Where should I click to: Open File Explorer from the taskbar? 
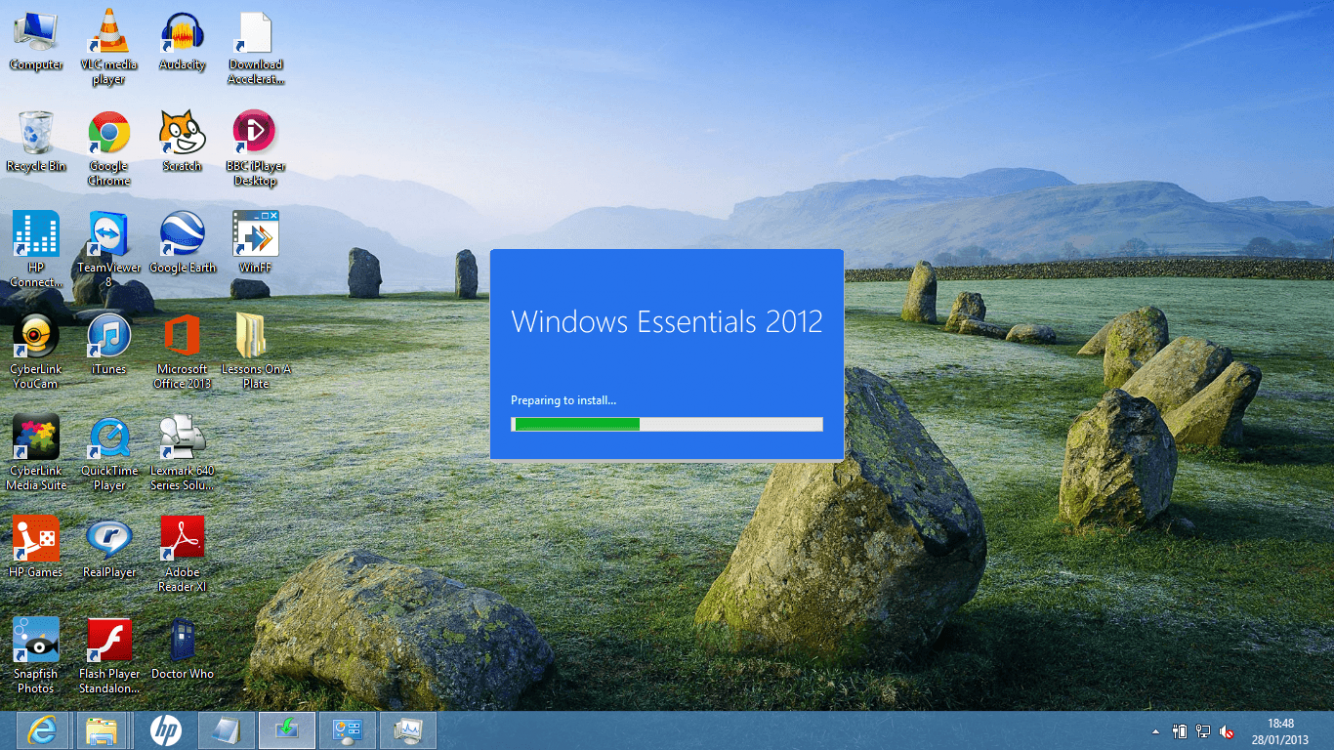tap(102, 731)
